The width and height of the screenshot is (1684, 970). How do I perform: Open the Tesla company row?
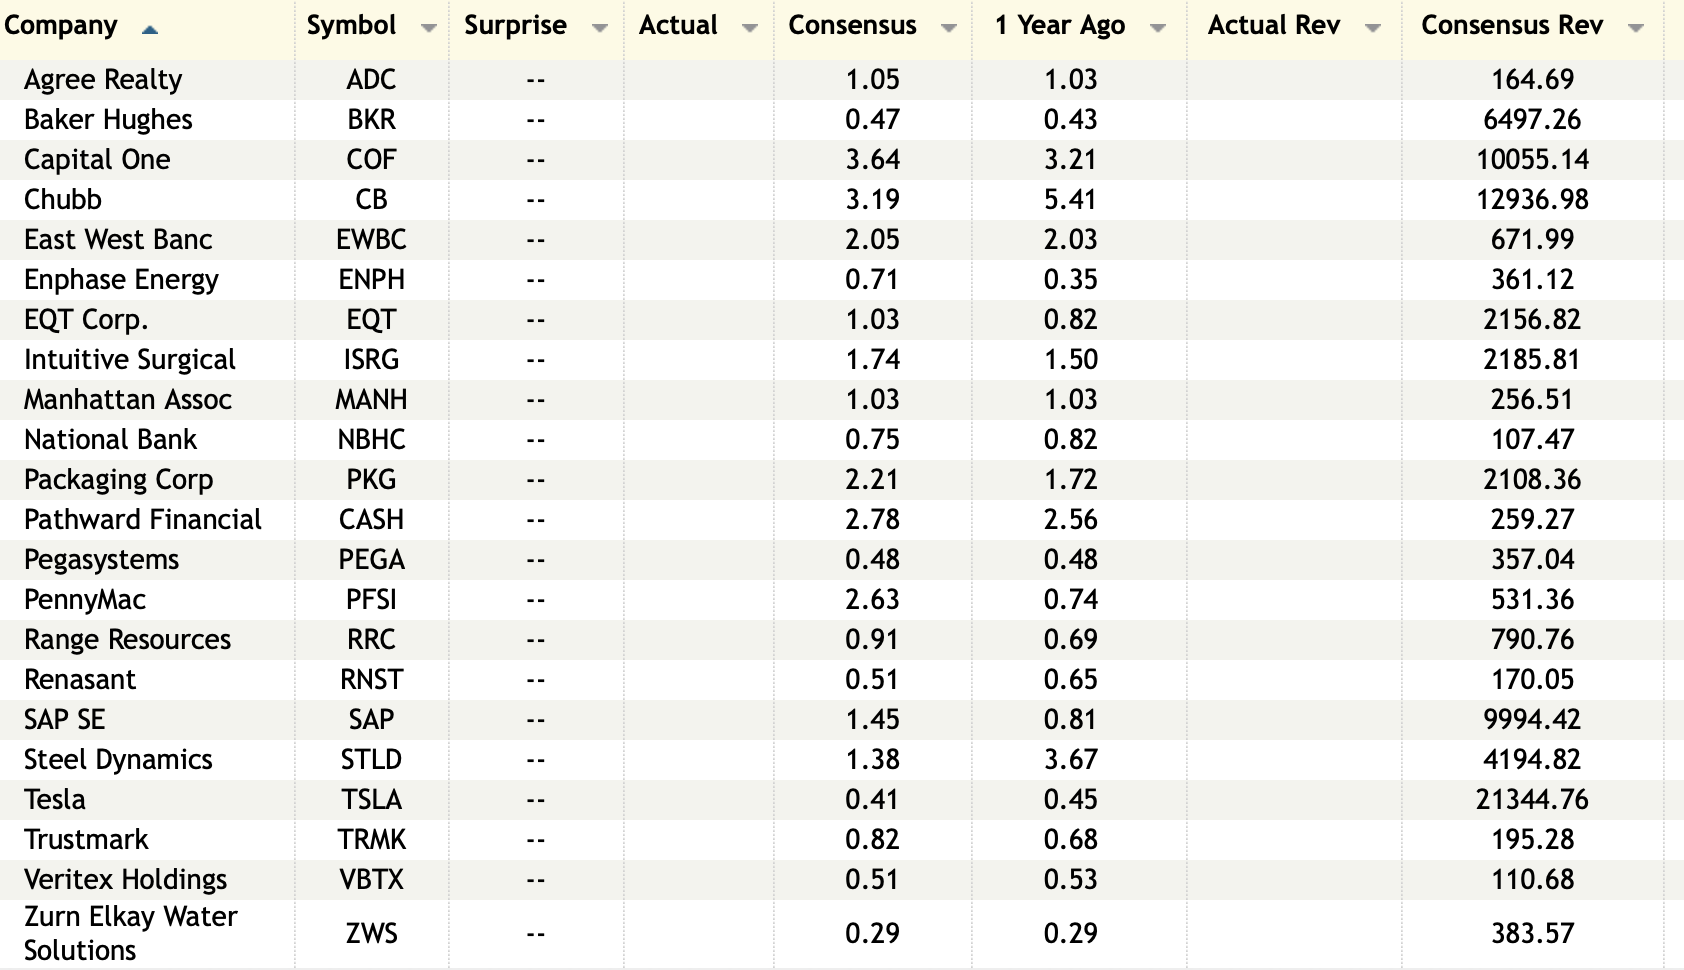tap(55, 800)
